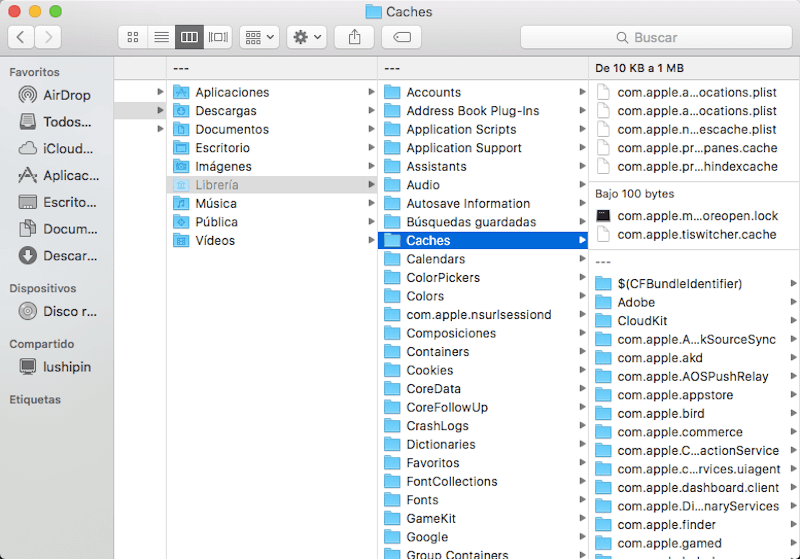800x559 pixels.
Task: Open the Fonts folder
Action: click(483, 500)
